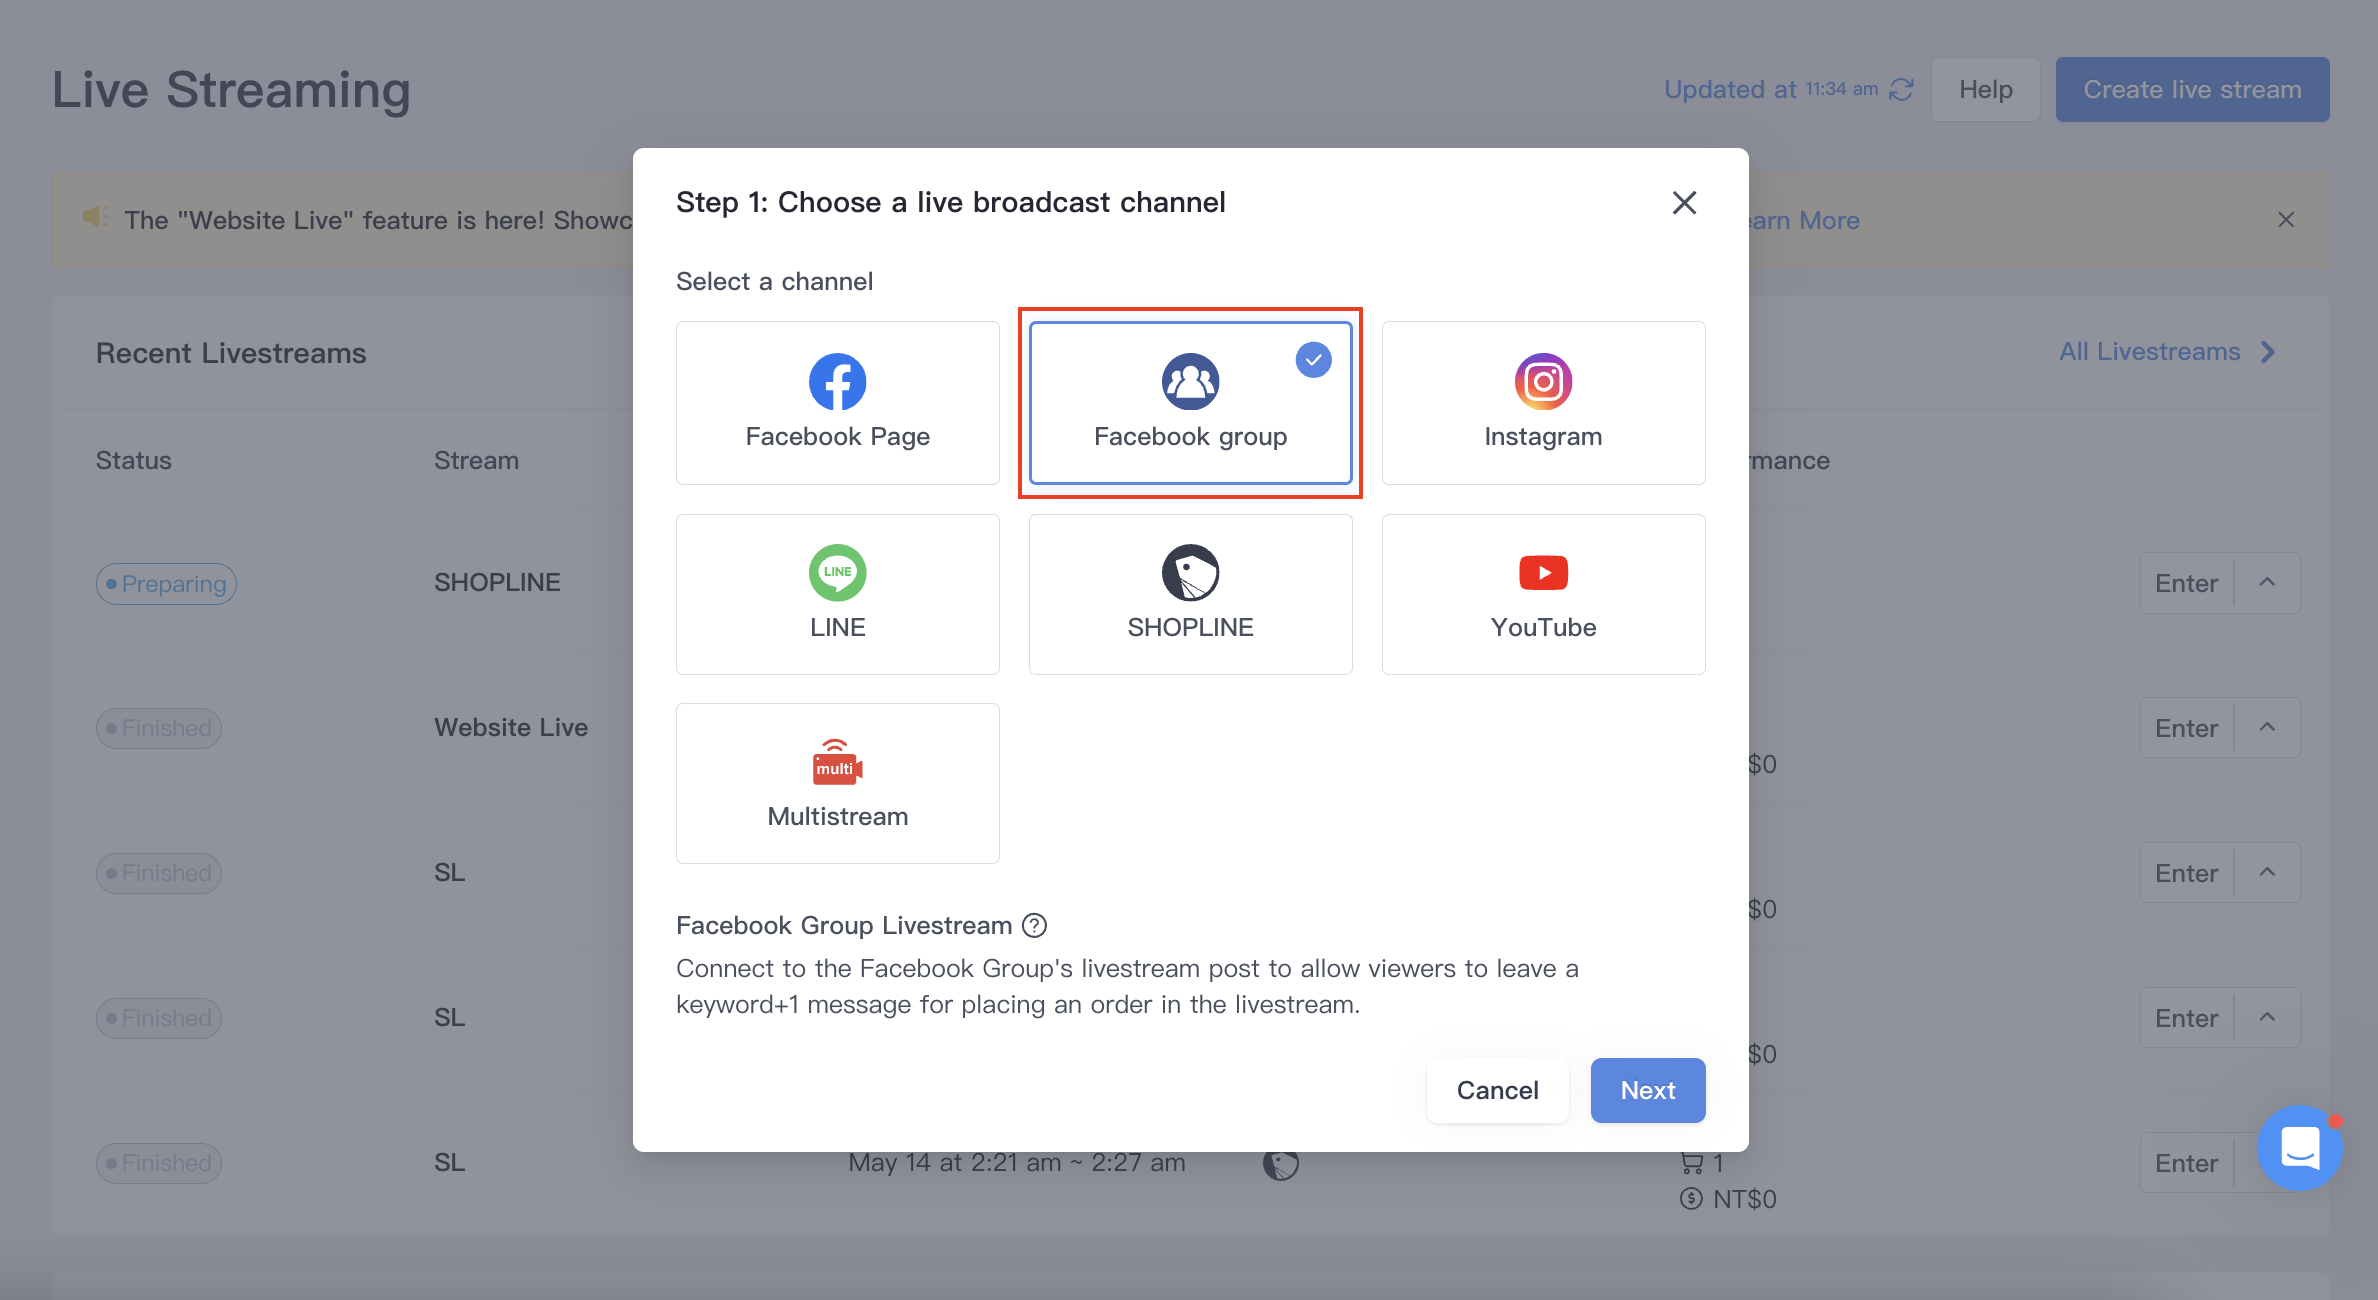Expand options arrow for SHOPLINE row

coord(2267,583)
